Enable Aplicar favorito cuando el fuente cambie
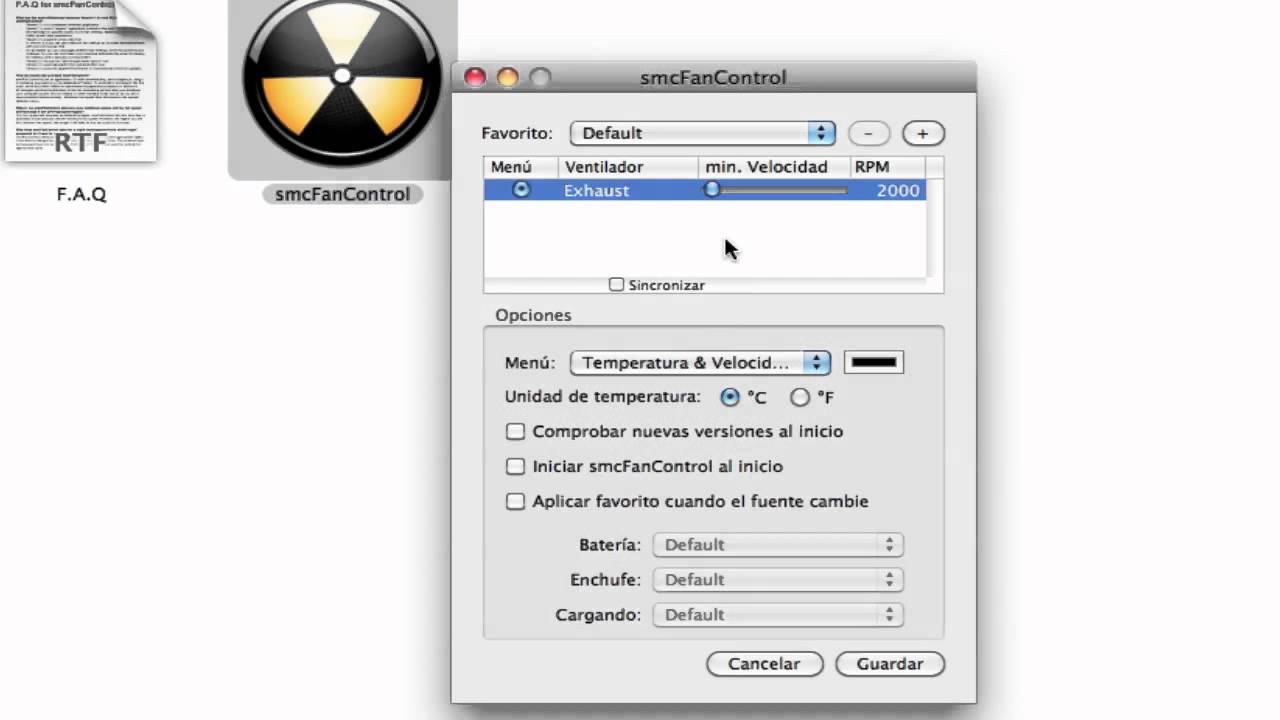 [x=515, y=502]
